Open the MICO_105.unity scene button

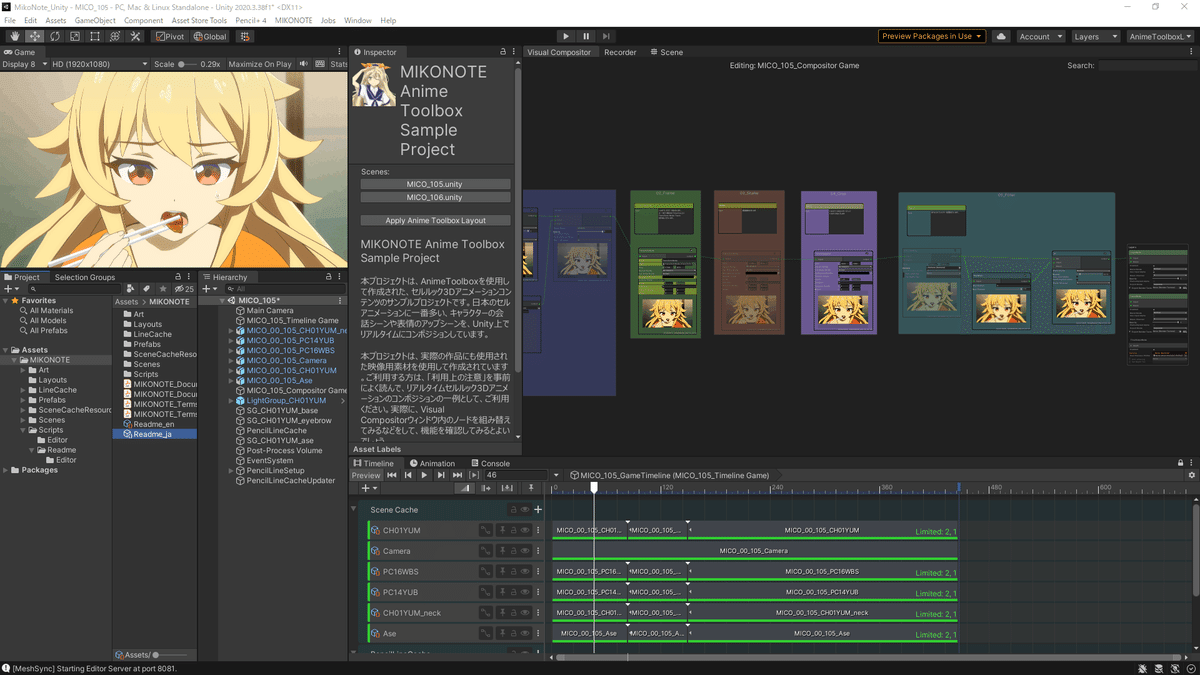[x=435, y=184]
